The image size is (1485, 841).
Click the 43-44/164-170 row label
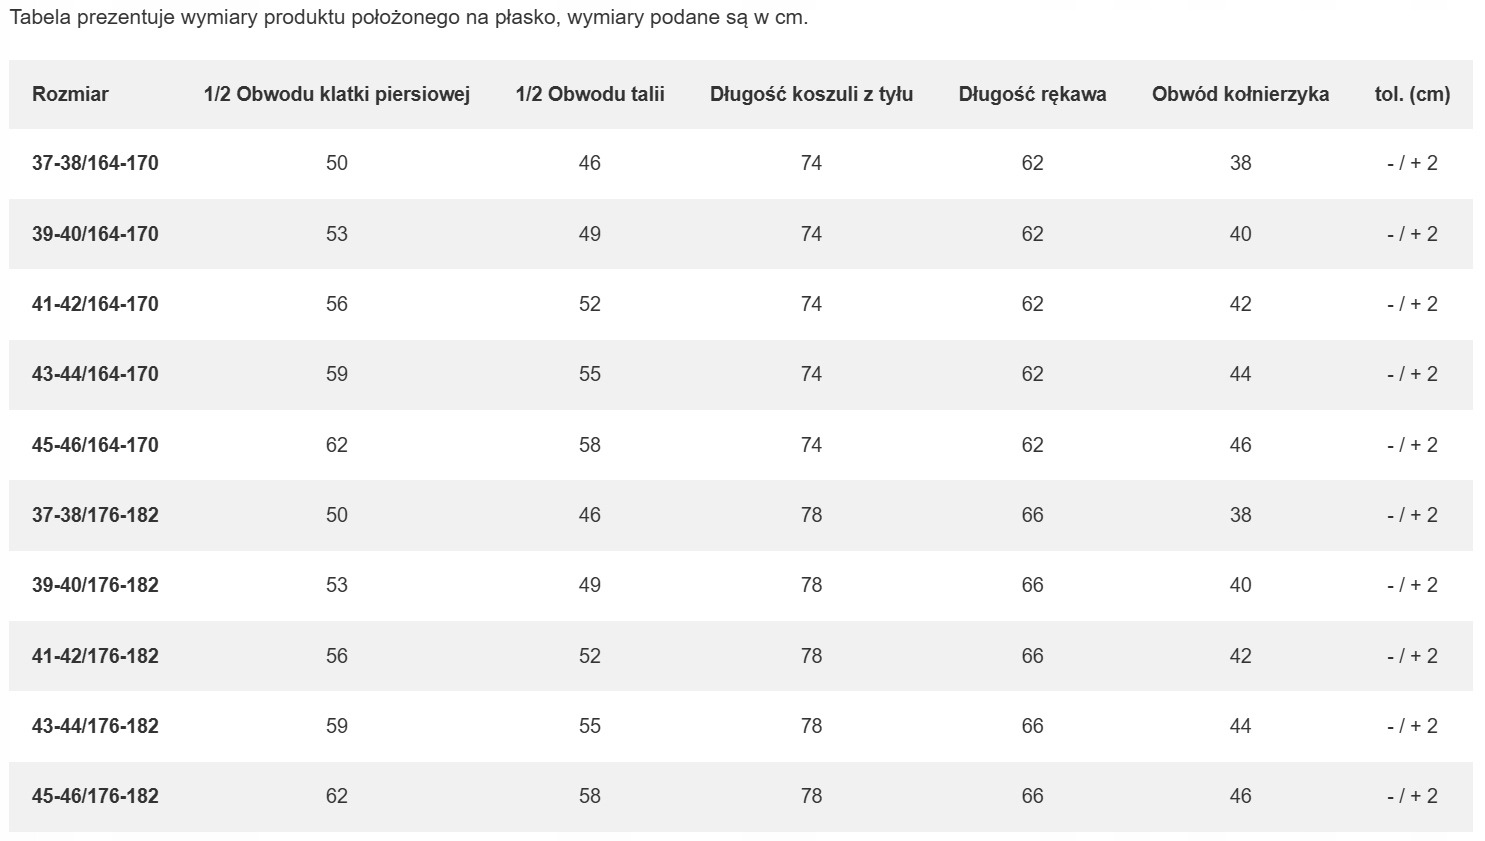pos(95,374)
